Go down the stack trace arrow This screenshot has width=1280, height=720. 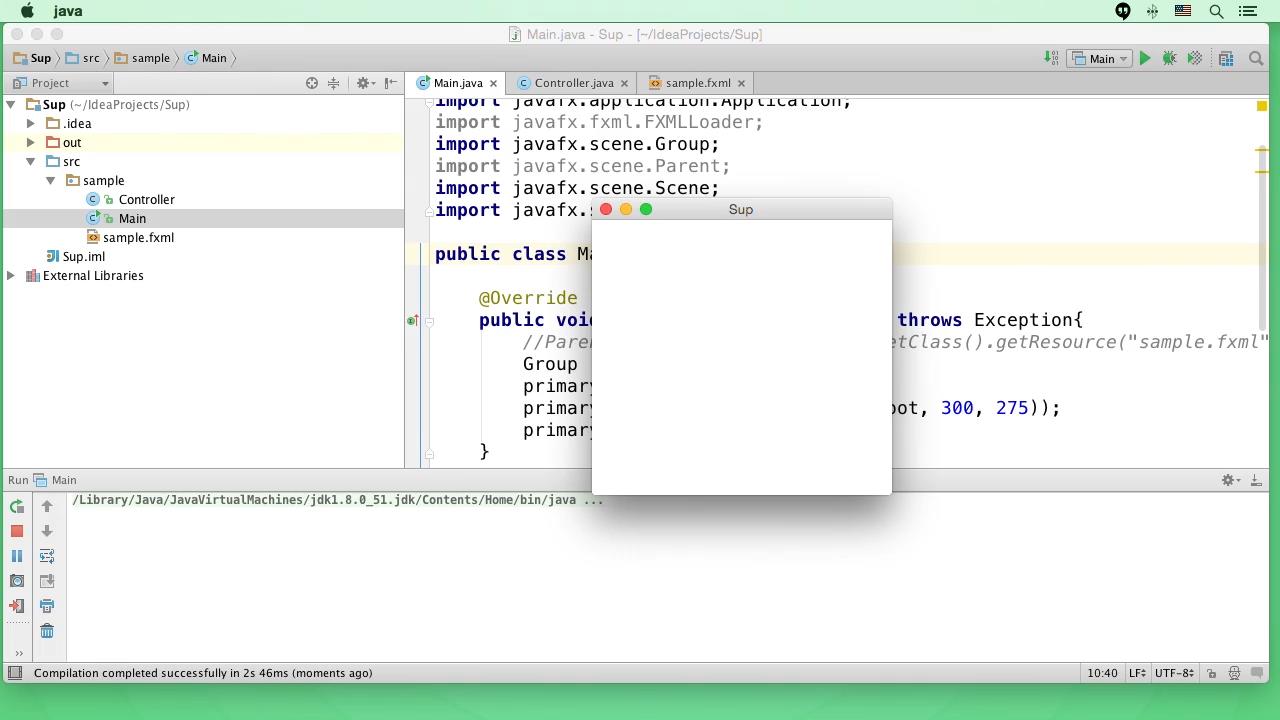coord(47,531)
